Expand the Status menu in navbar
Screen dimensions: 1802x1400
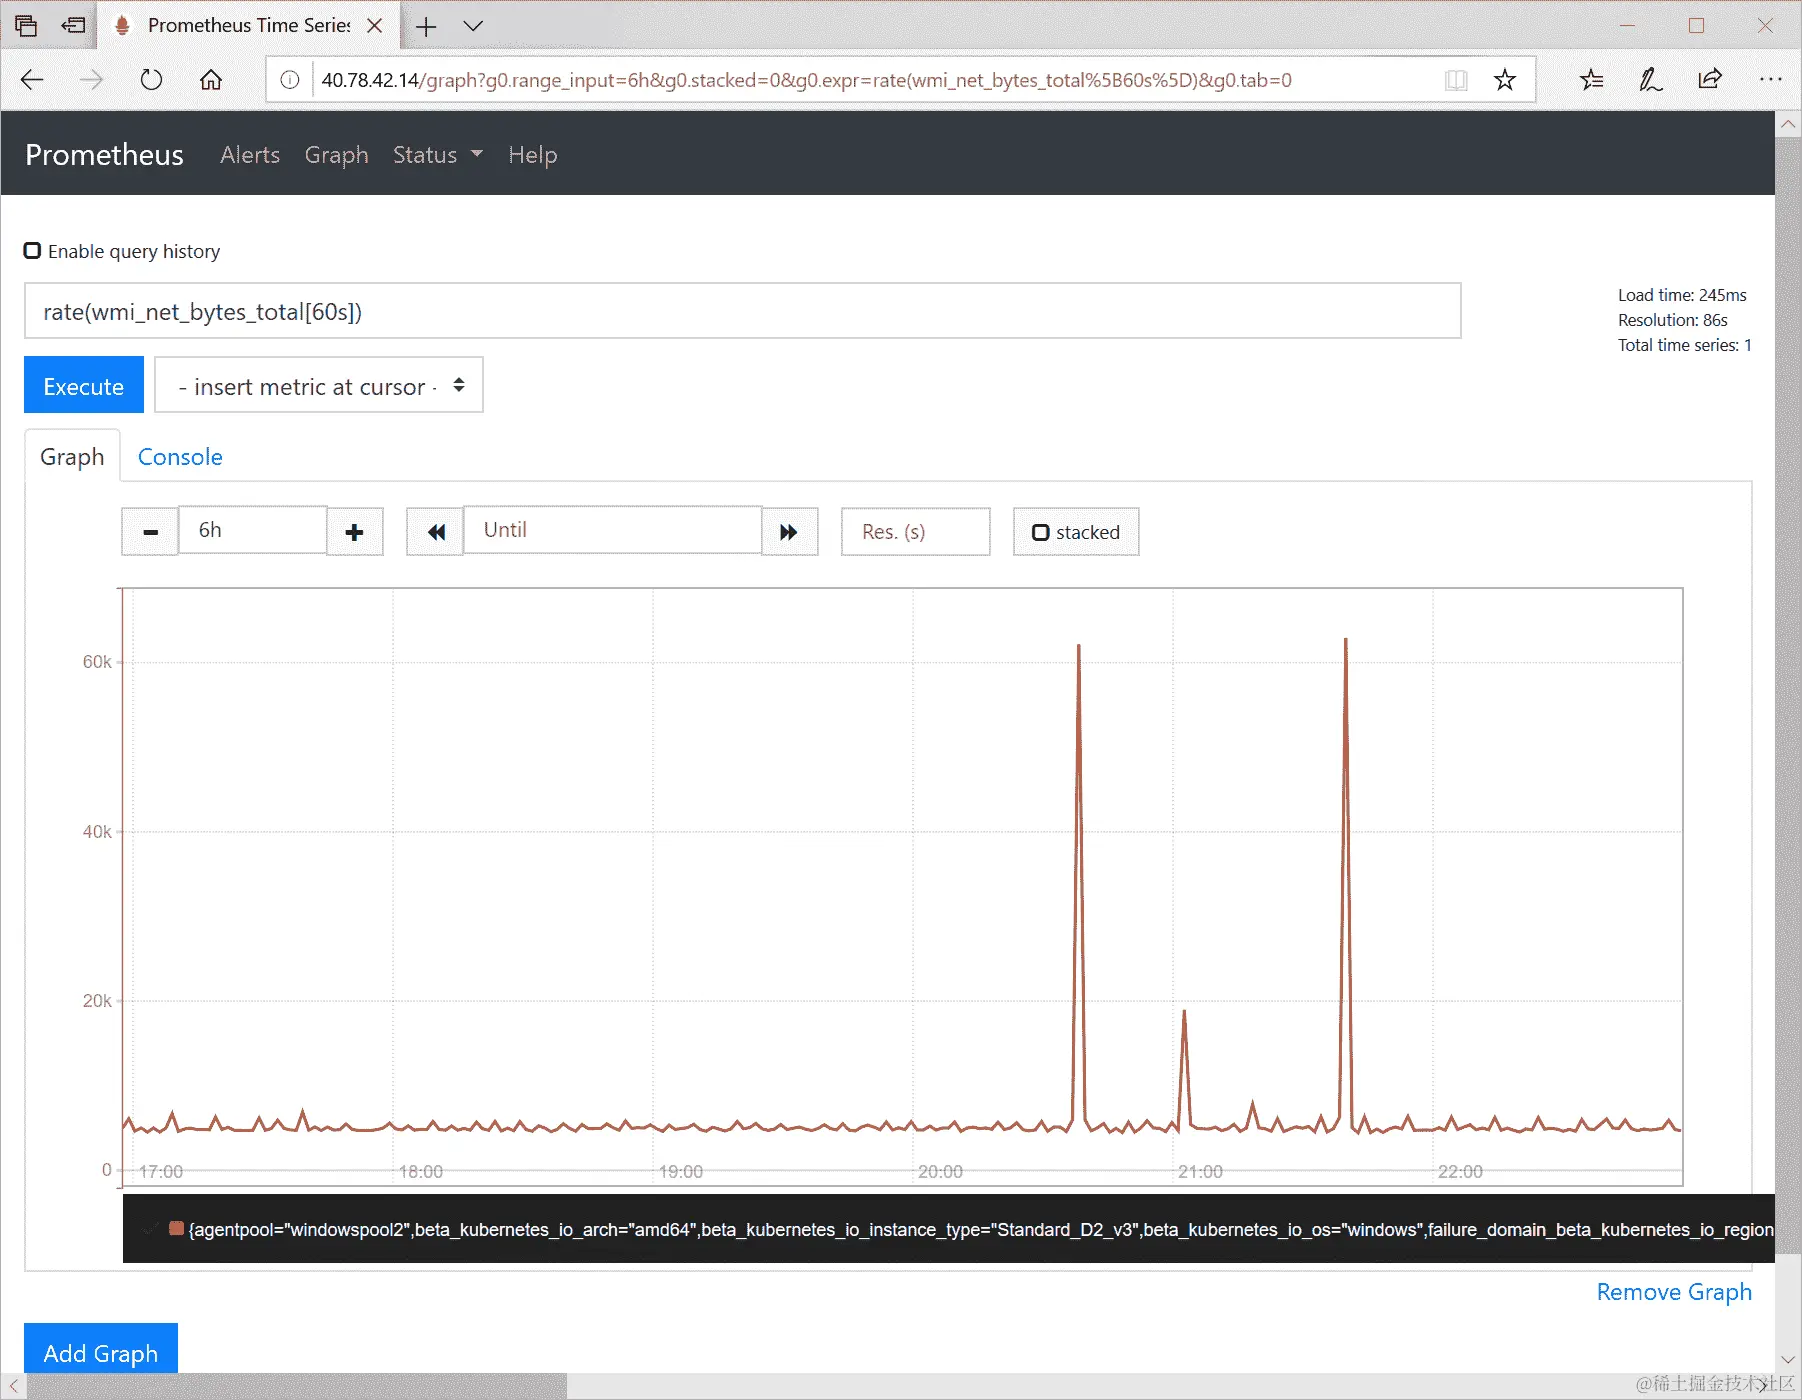coord(437,155)
